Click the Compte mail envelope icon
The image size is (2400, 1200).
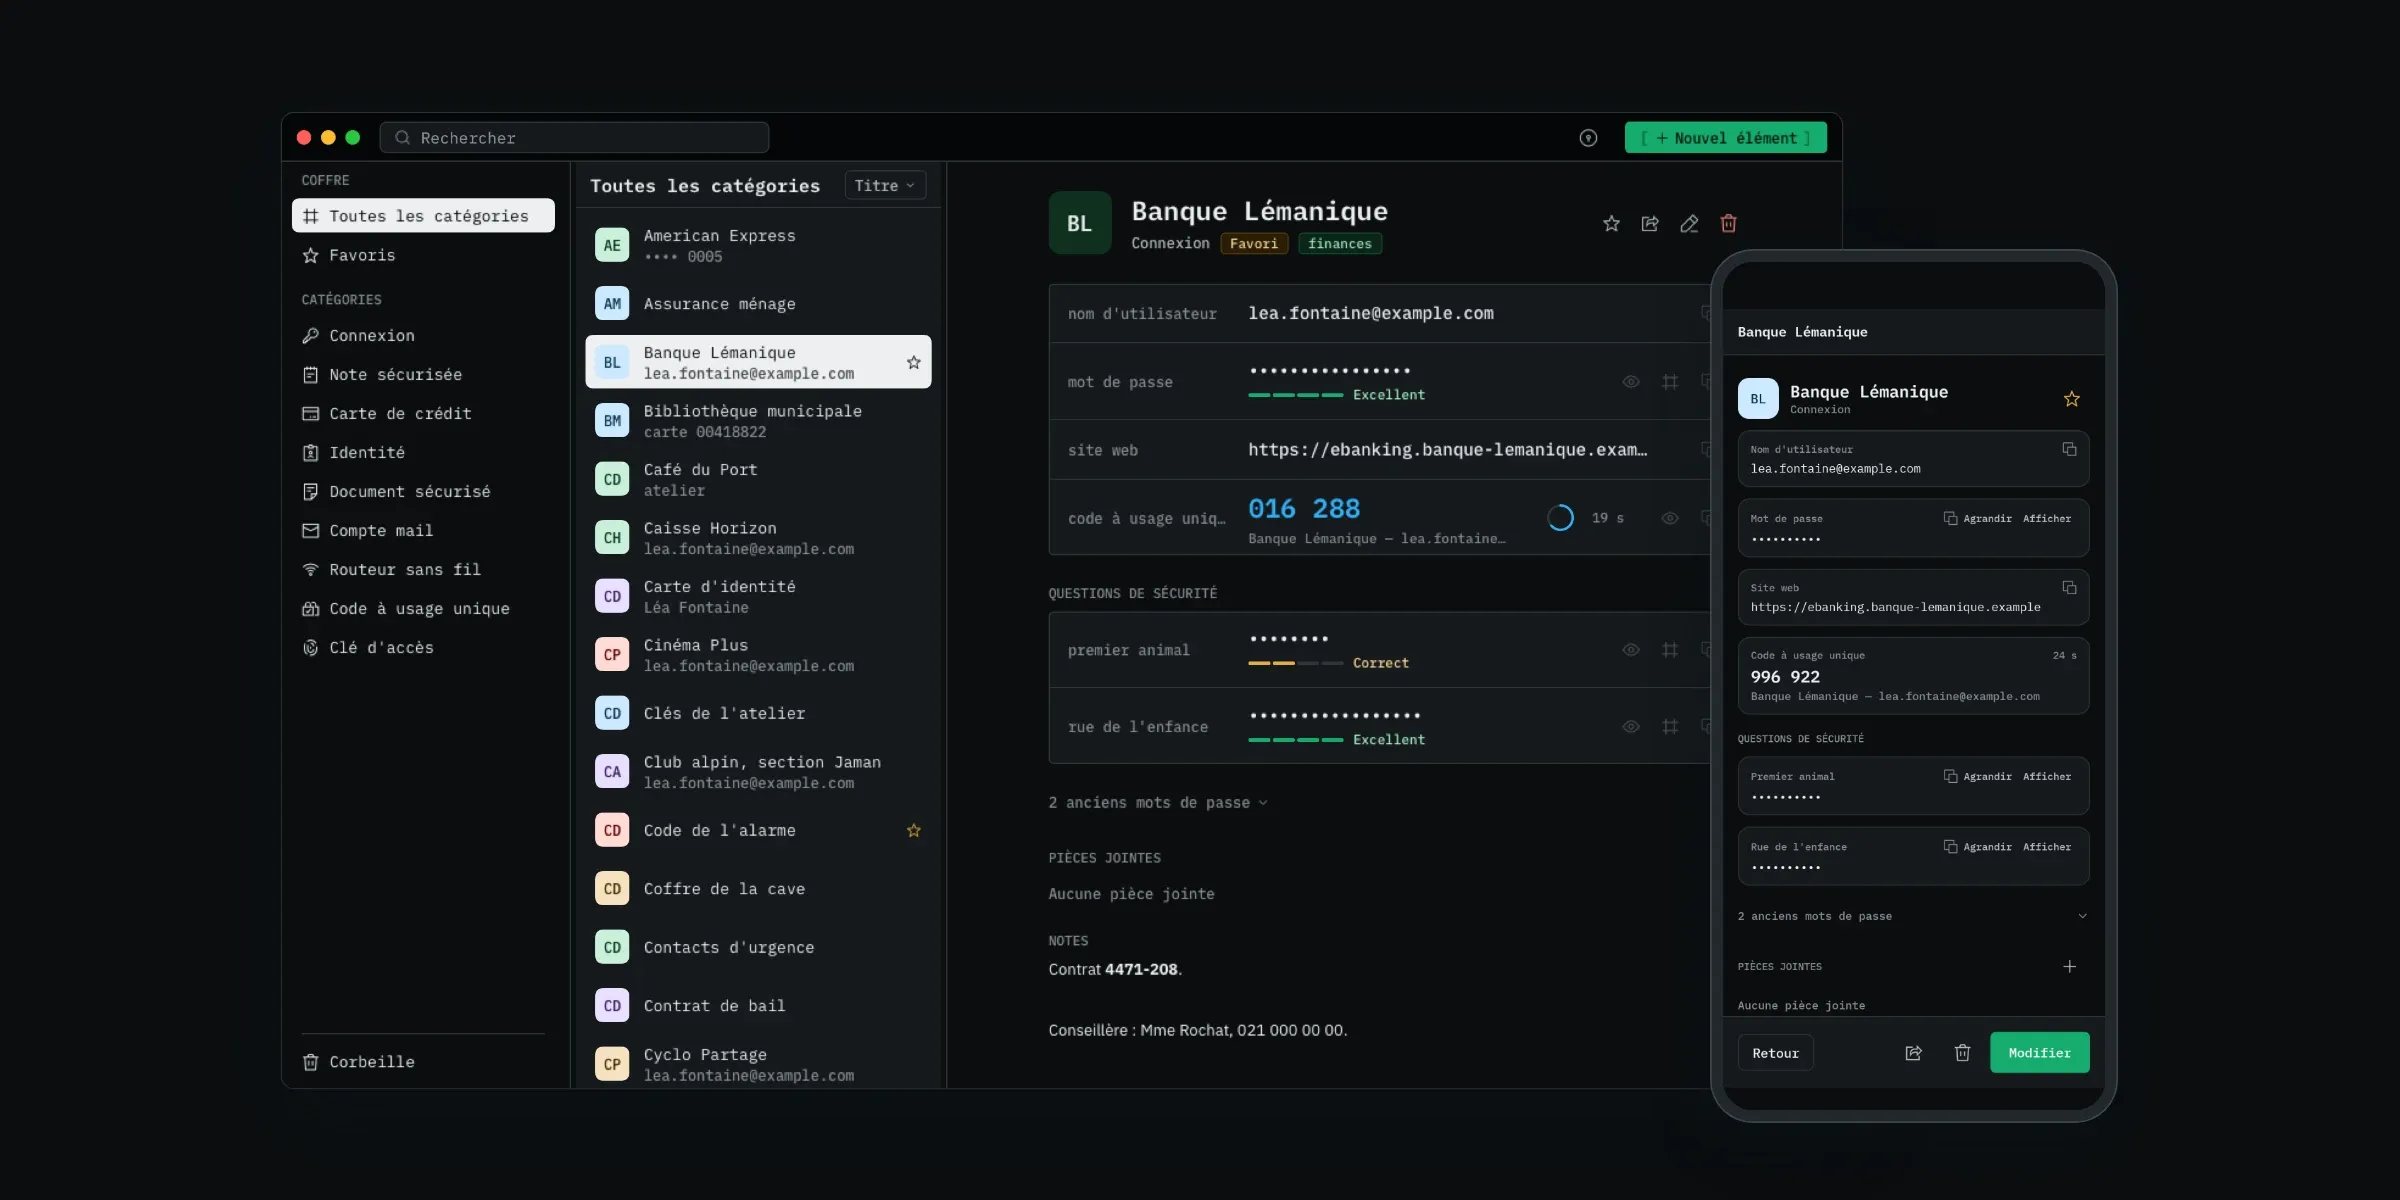click(311, 530)
